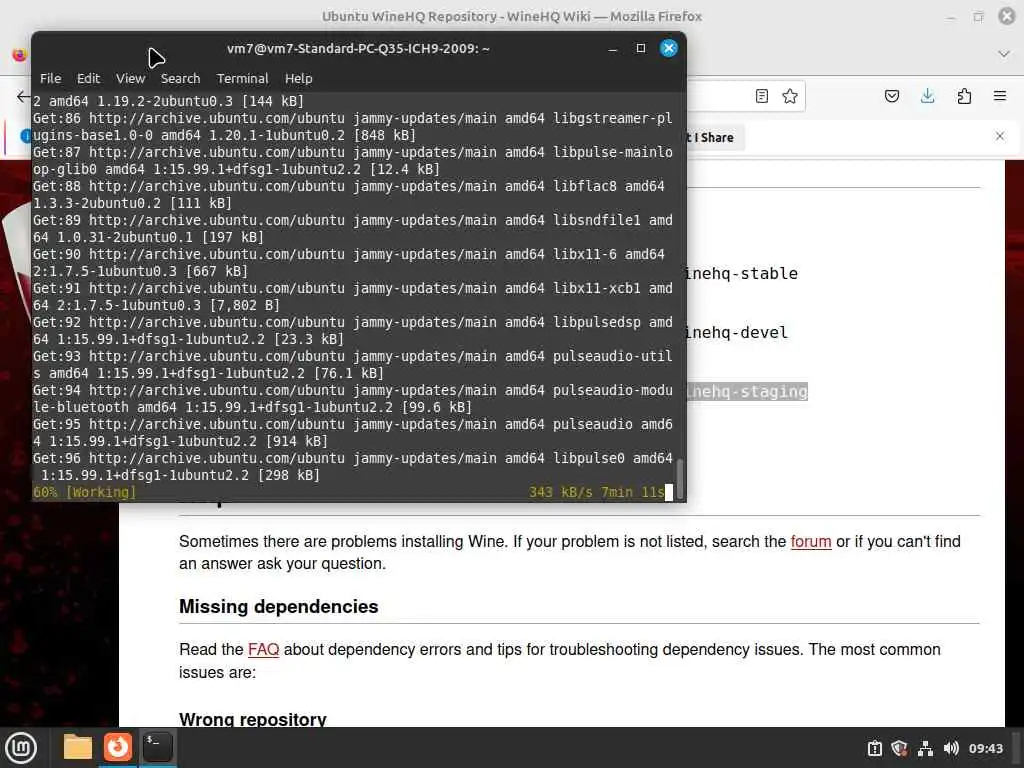The height and width of the screenshot is (768, 1024).
Task: Click the 343 kB/s 7min 11s status text
Action: pos(596,492)
